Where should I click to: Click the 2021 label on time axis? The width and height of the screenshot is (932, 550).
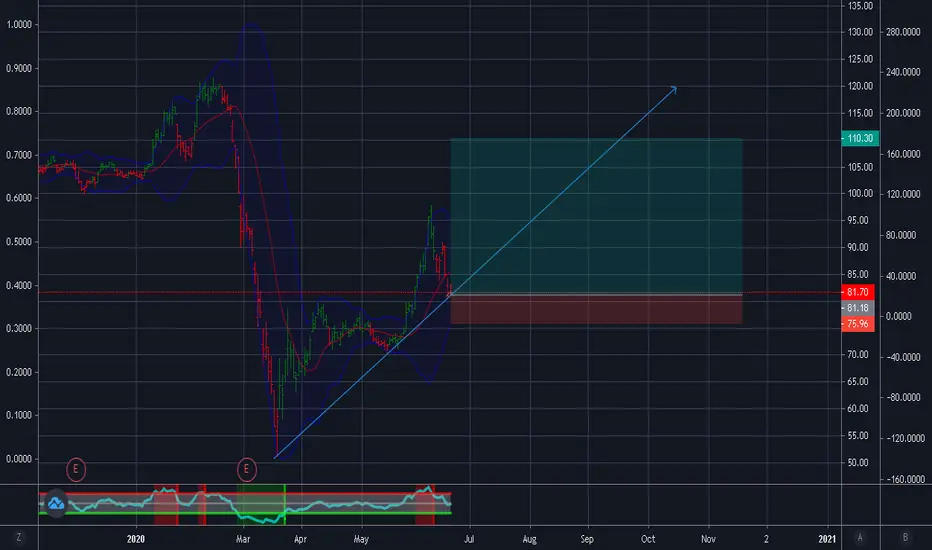(x=827, y=539)
